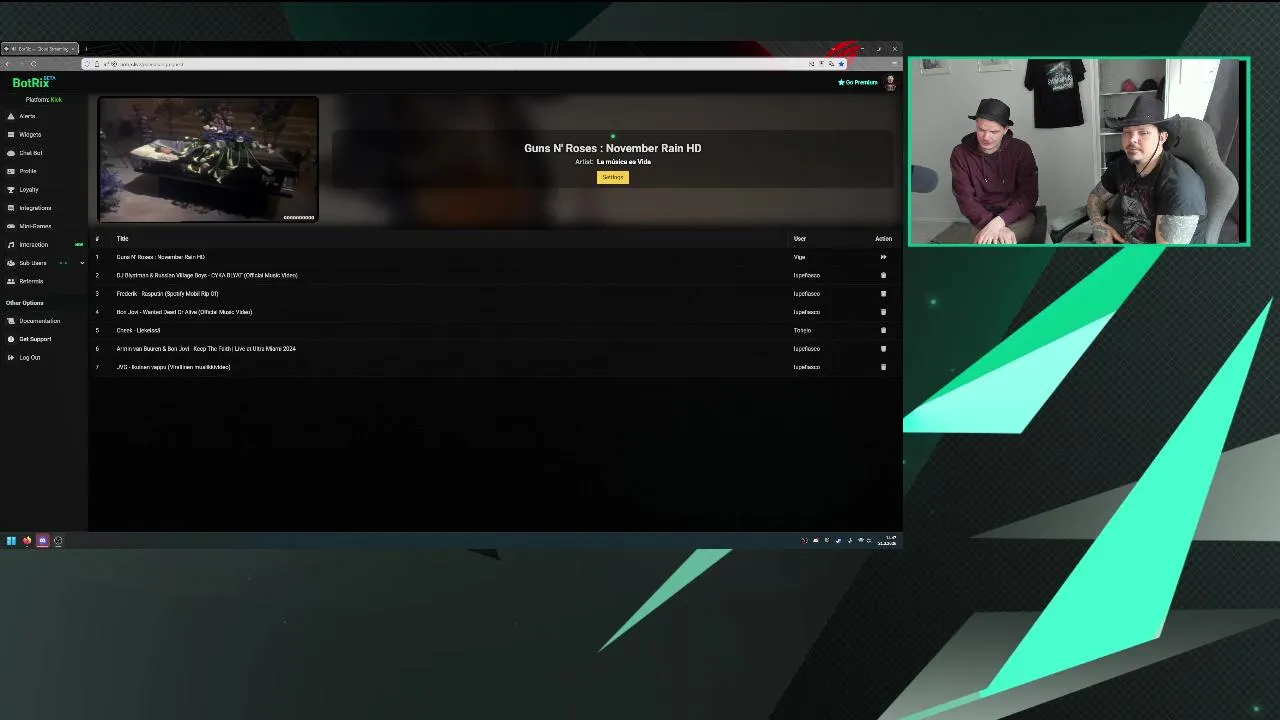The height and width of the screenshot is (720, 1280).
Task: Delete the Rasputin song with trash icon
Action: (x=883, y=294)
